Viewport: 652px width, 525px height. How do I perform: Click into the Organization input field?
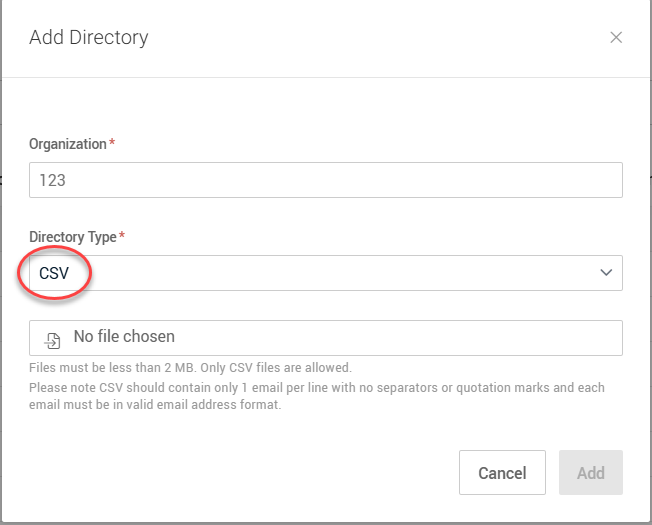pyautogui.click(x=326, y=181)
